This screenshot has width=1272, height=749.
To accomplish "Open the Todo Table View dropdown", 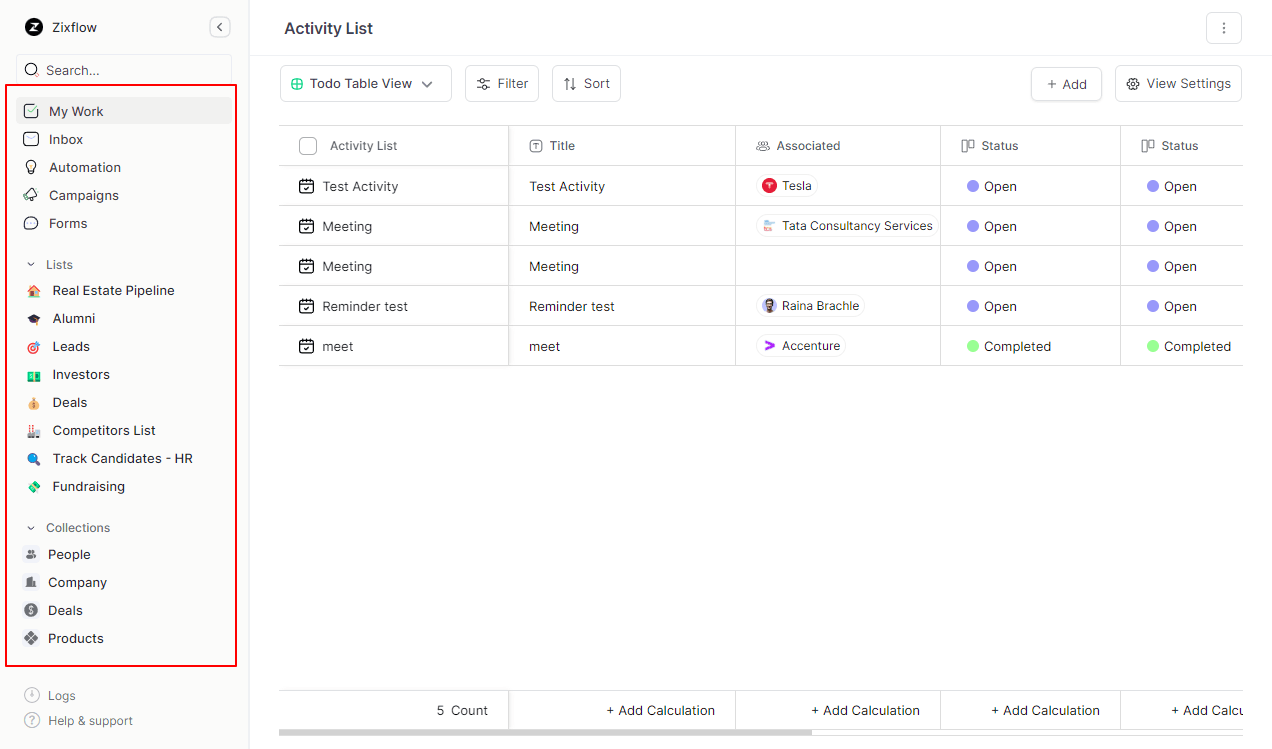I will click(365, 83).
